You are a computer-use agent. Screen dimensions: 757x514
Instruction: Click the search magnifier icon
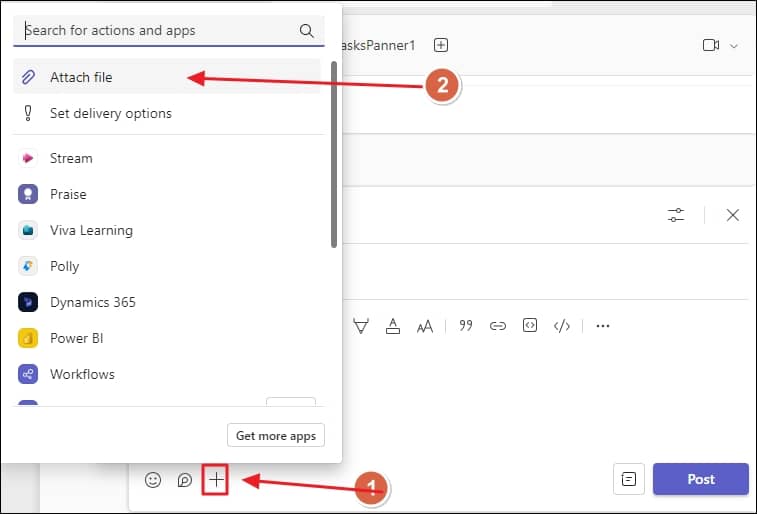[307, 30]
